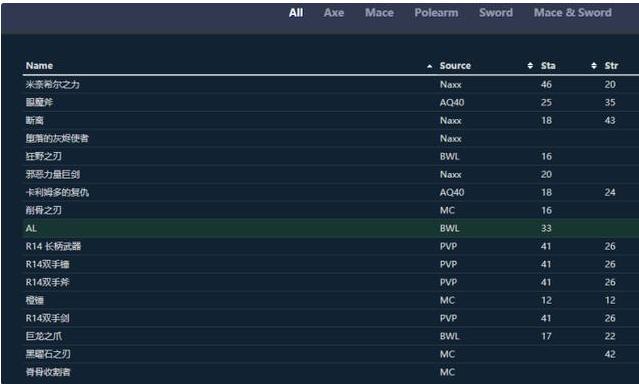Click the Source column sort arrows
Viewport: 639px width, 384px height.
click(530, 66)
